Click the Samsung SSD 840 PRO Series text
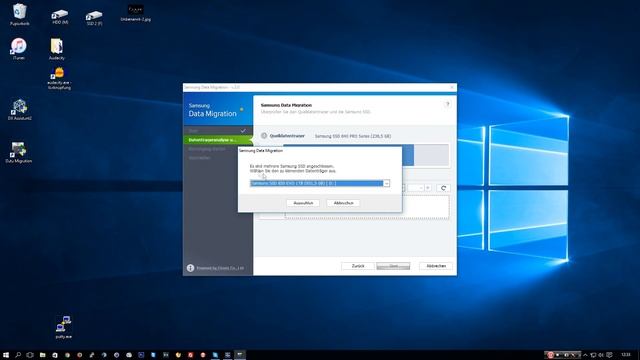This screenshot has height=360, width=640. click(x=353, y=136)
